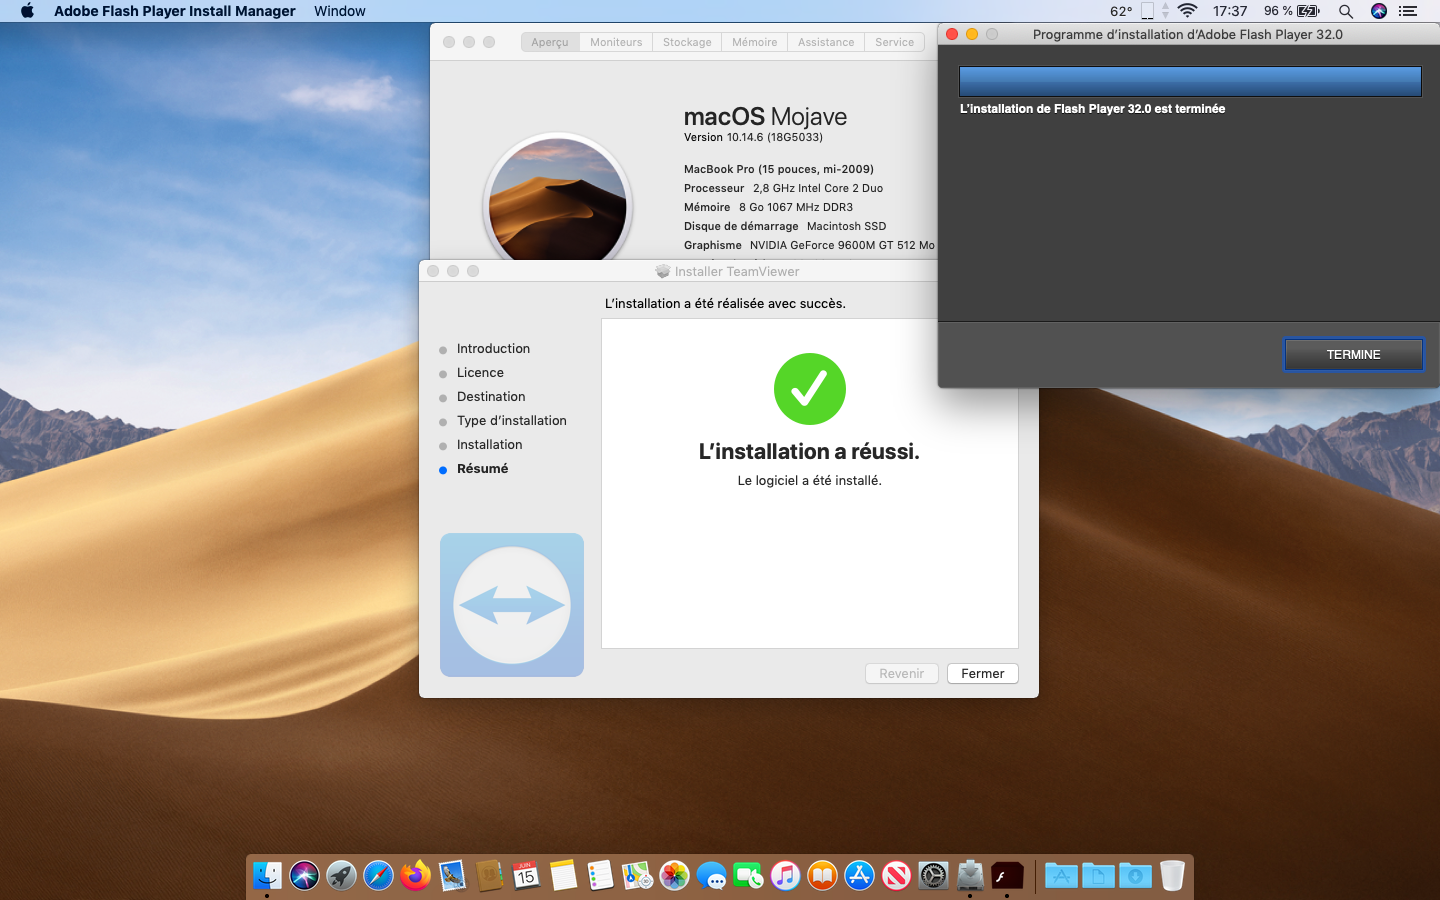Open App Store icon in Dock
The width and height of the screenshot is (1440, 900).
pyautogui.click(x=859, y=876)
